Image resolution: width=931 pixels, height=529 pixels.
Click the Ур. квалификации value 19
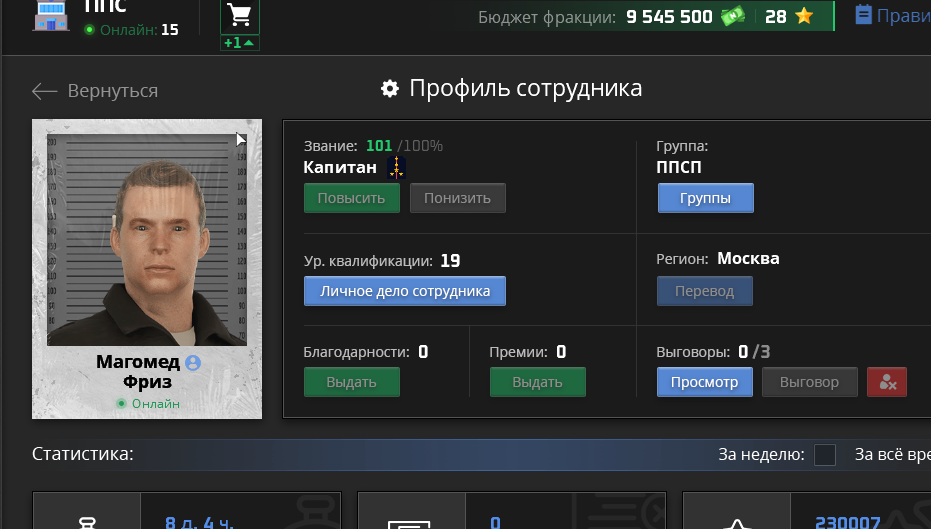[x=450, y=261]
